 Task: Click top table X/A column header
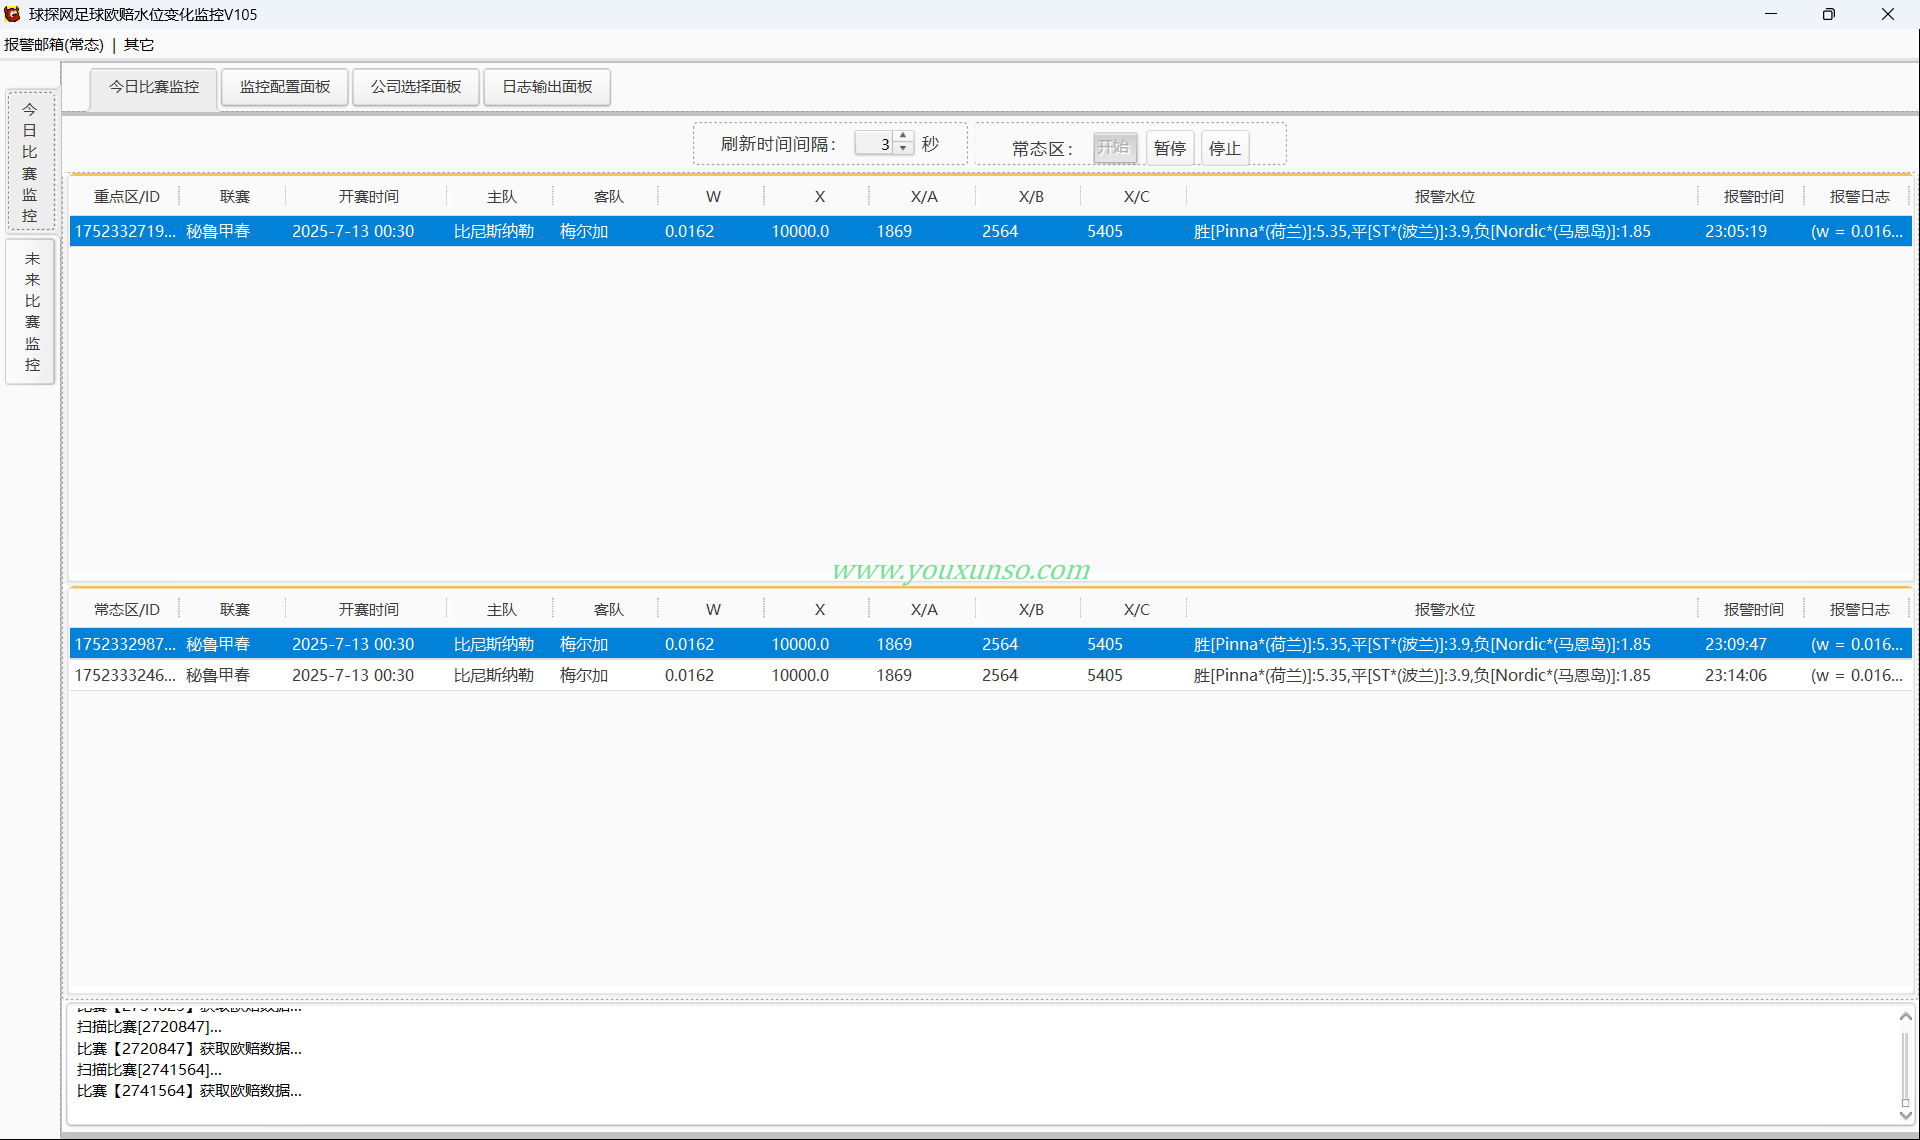pyautogui.click(x=923, y=197)
